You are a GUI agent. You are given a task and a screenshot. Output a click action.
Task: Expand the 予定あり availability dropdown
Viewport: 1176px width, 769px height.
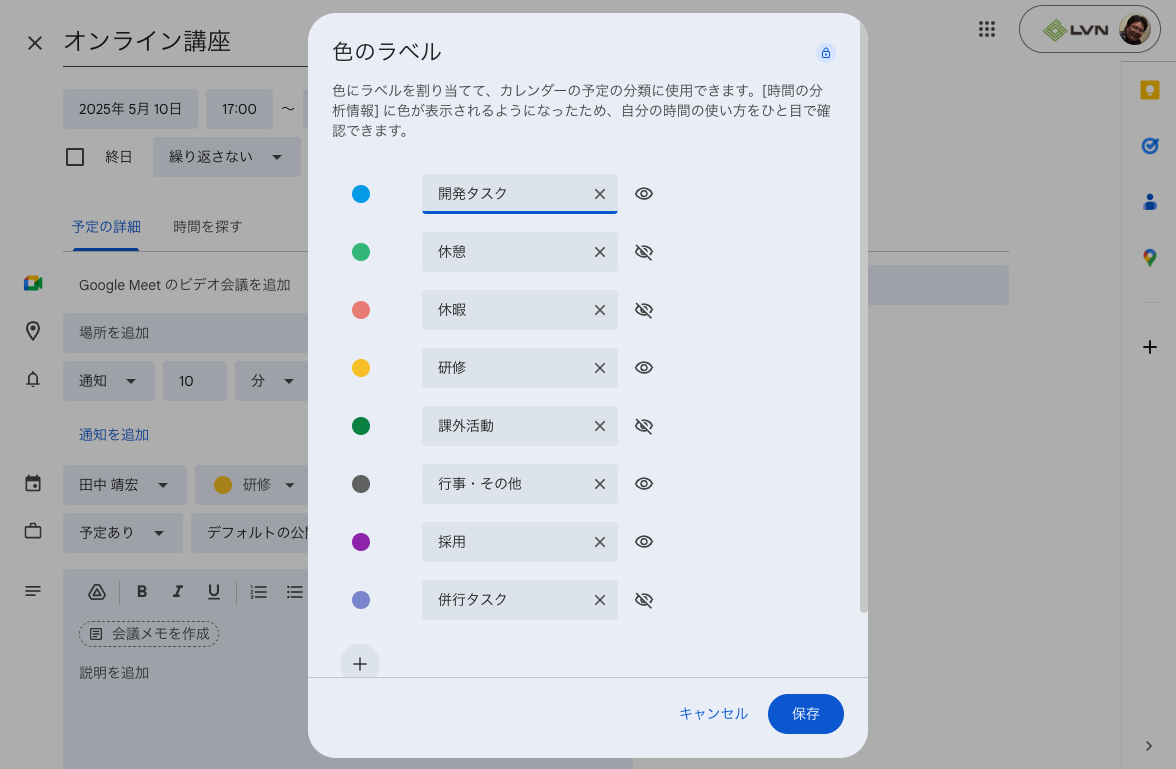(x=123, y=533)
